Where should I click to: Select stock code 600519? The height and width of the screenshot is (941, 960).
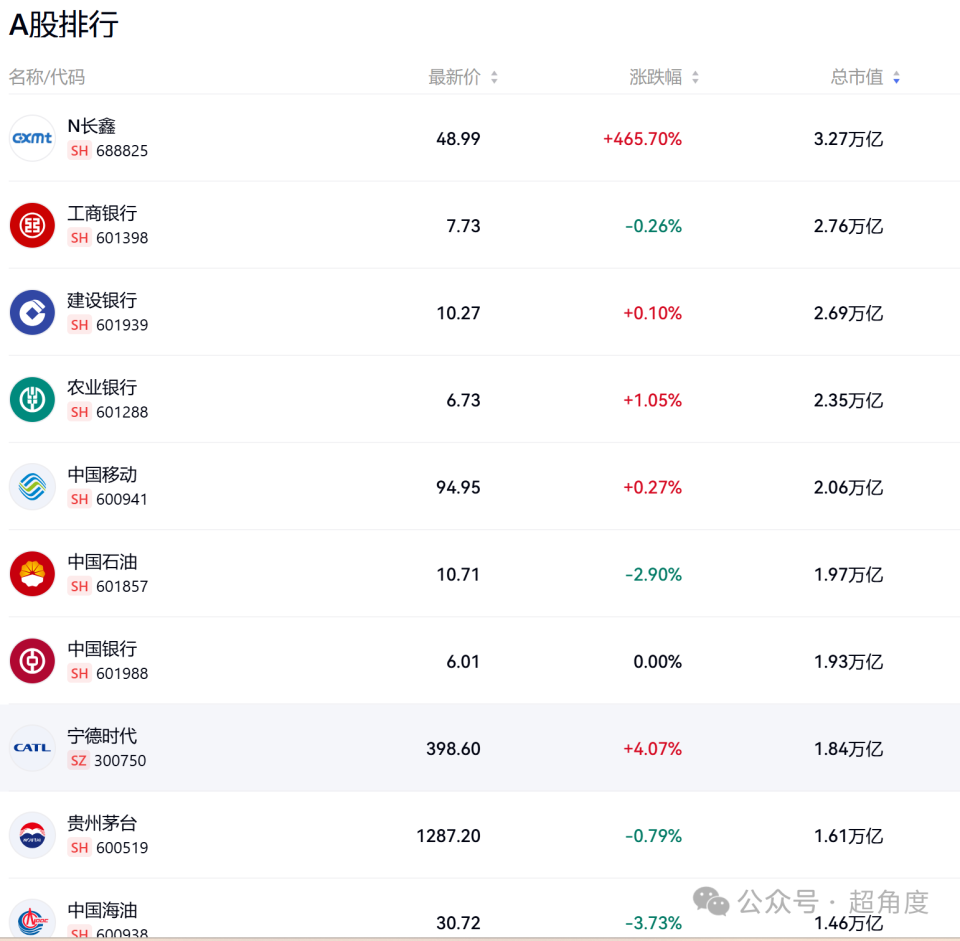122,848
